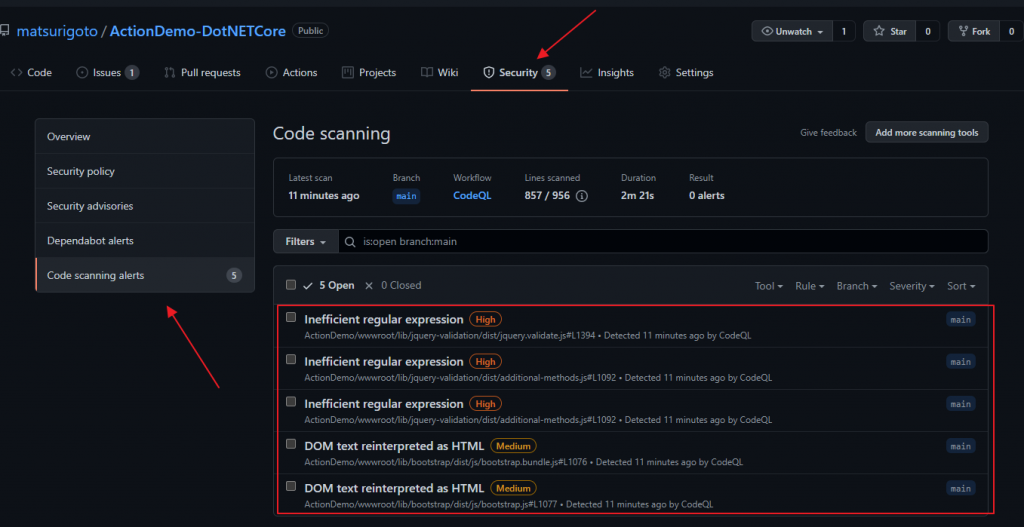
Task: Click the alert search input field
Action: coord(663,242)
